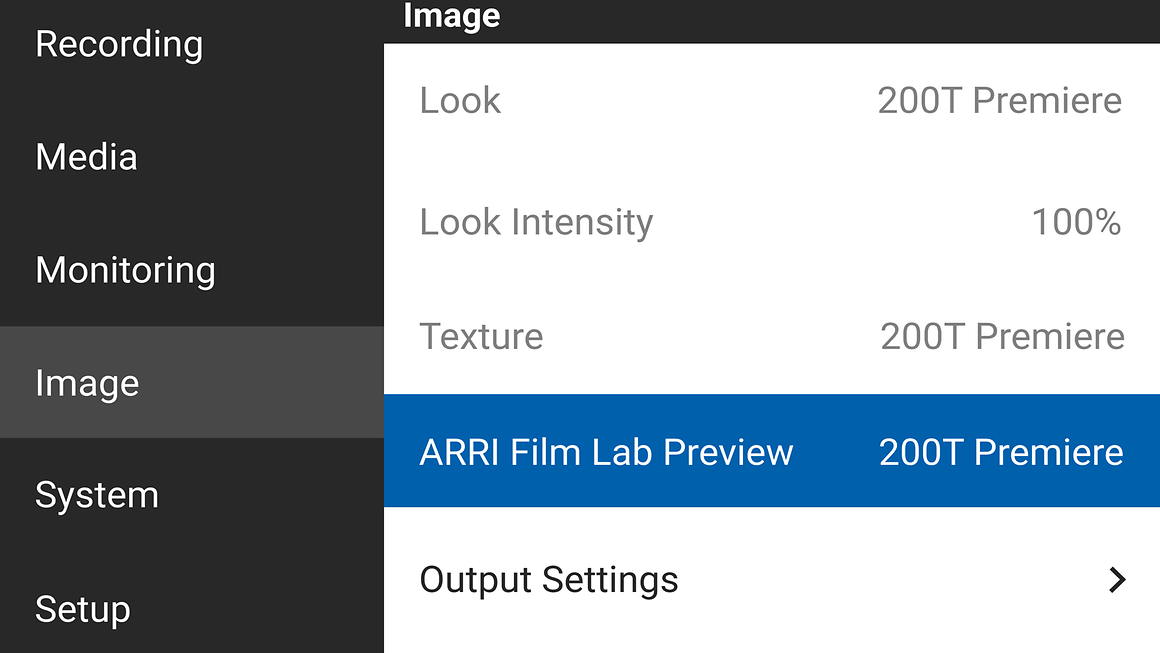Click the Output Settings label

(x=549, y=580)
